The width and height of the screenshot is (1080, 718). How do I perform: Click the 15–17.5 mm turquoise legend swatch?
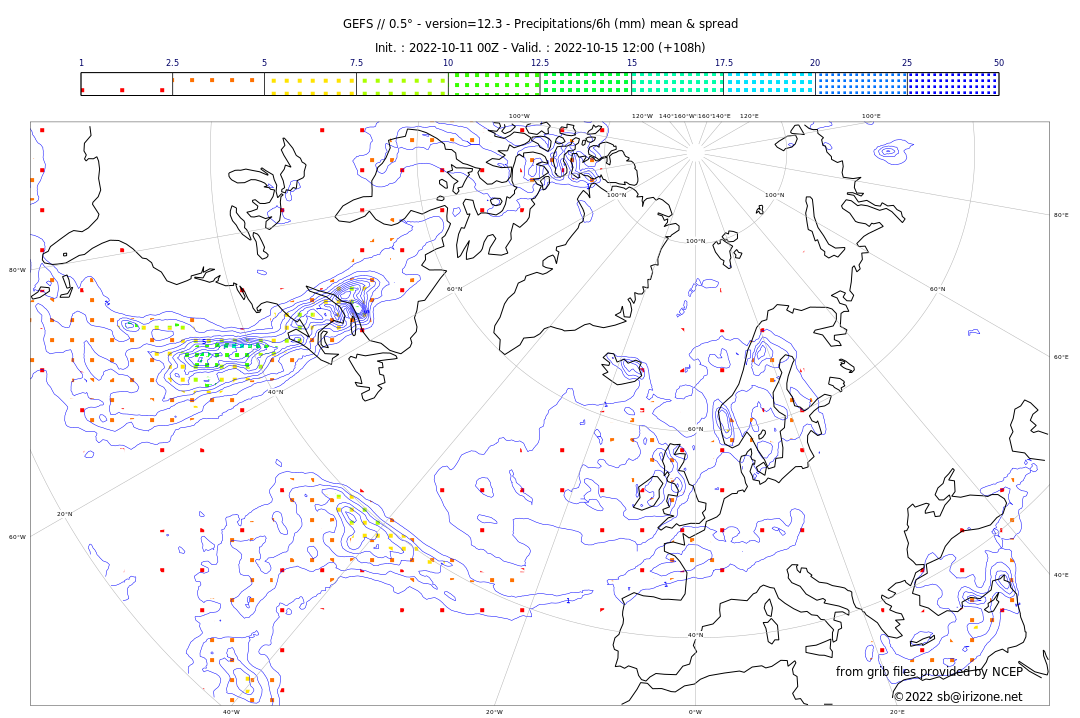coord(678,84)
